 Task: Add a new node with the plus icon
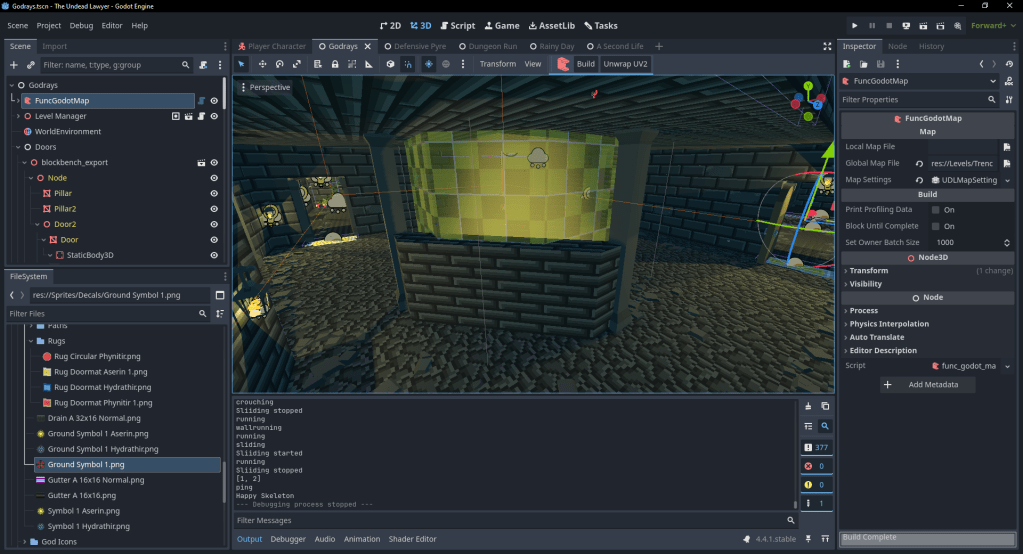point(14,65)
